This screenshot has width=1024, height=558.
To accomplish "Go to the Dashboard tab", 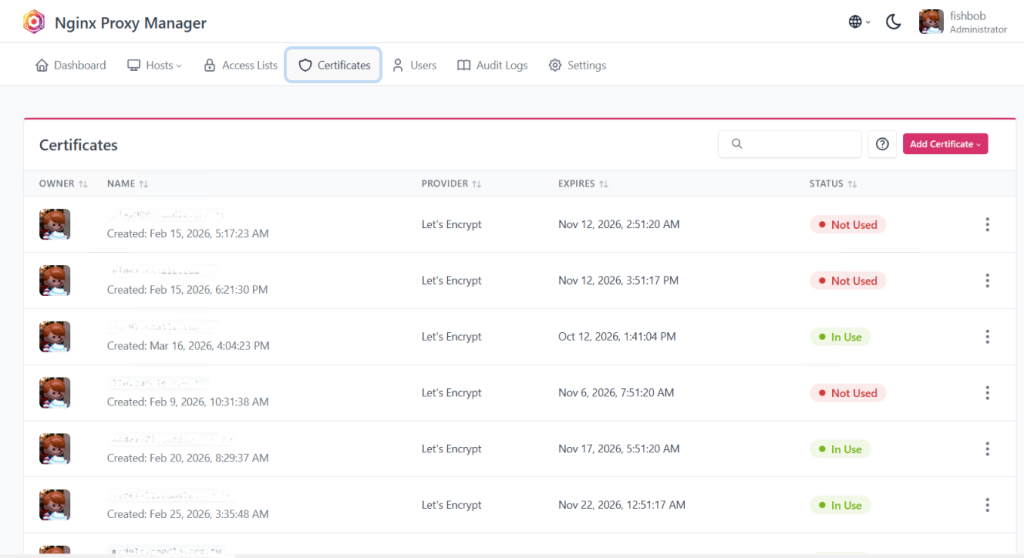I will pyautogui.click(x=71, y=65).
